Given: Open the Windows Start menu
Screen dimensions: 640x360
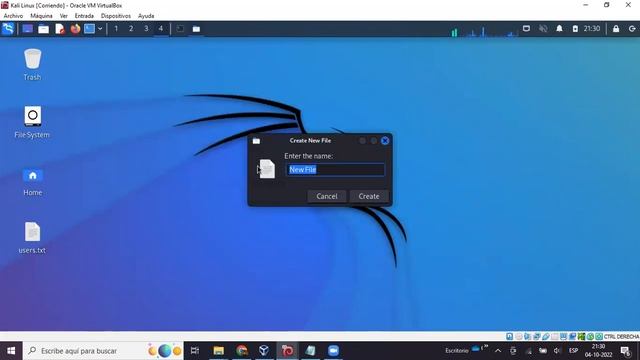Looking at the screenshot, I should click(x=11, y=351).
